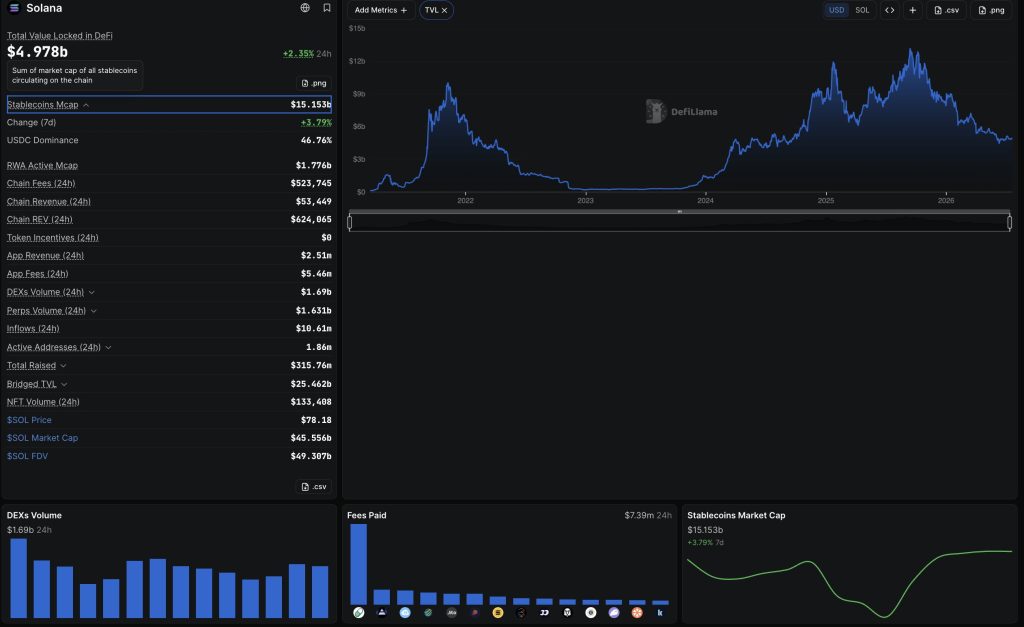Screen dimensions: 1024x627
Task: Click the purple cloud icon in Fees Paid
Action: pyautogui.click(x=614, y=613)
